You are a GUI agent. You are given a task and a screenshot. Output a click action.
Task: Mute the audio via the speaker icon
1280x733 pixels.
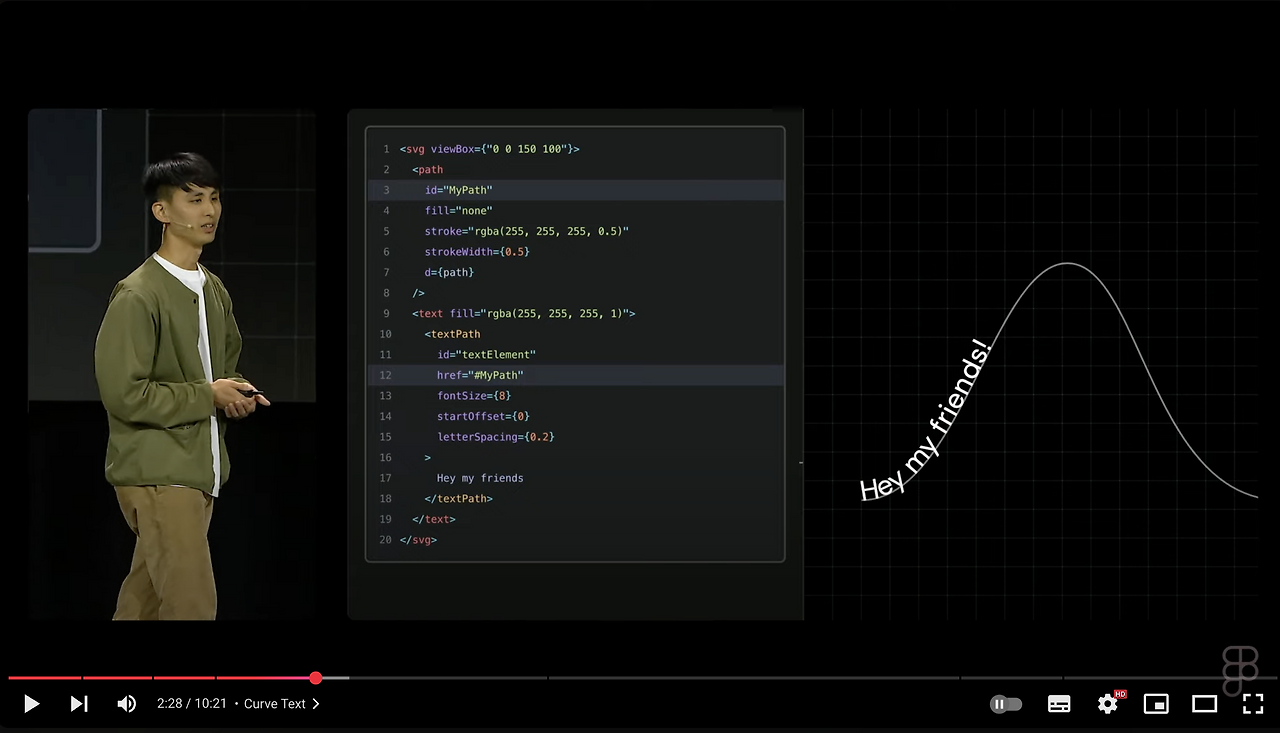[126, 703]
